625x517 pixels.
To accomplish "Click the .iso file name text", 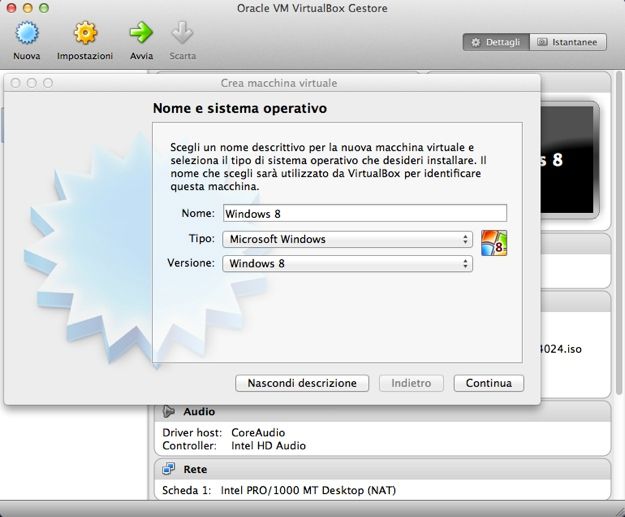I will click(560, 349).
